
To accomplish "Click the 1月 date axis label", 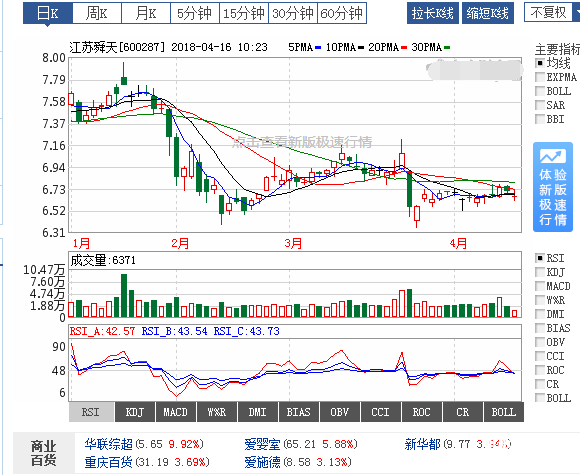I will pos(81,243).
